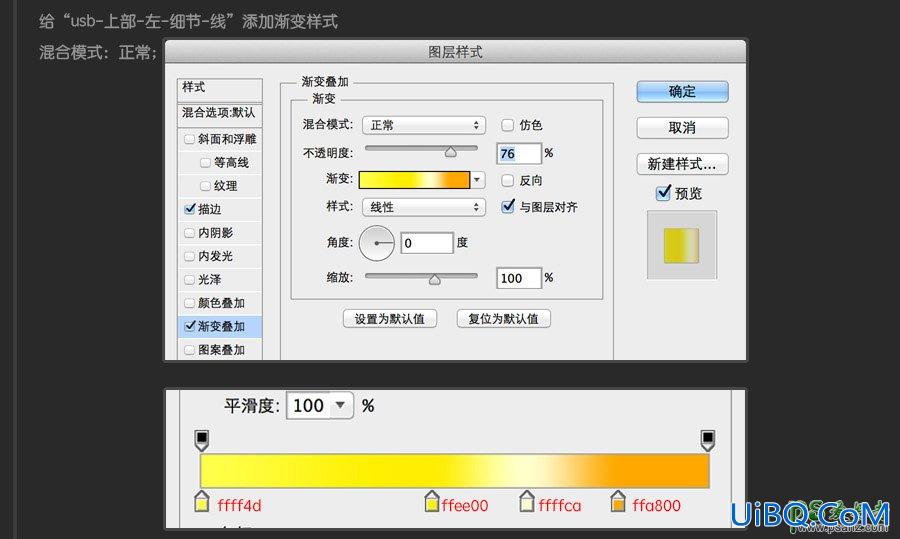Enable the 内发光 inner glow checkbox
900x539 pixels.
pyautogui.click(x=189, y=256)
